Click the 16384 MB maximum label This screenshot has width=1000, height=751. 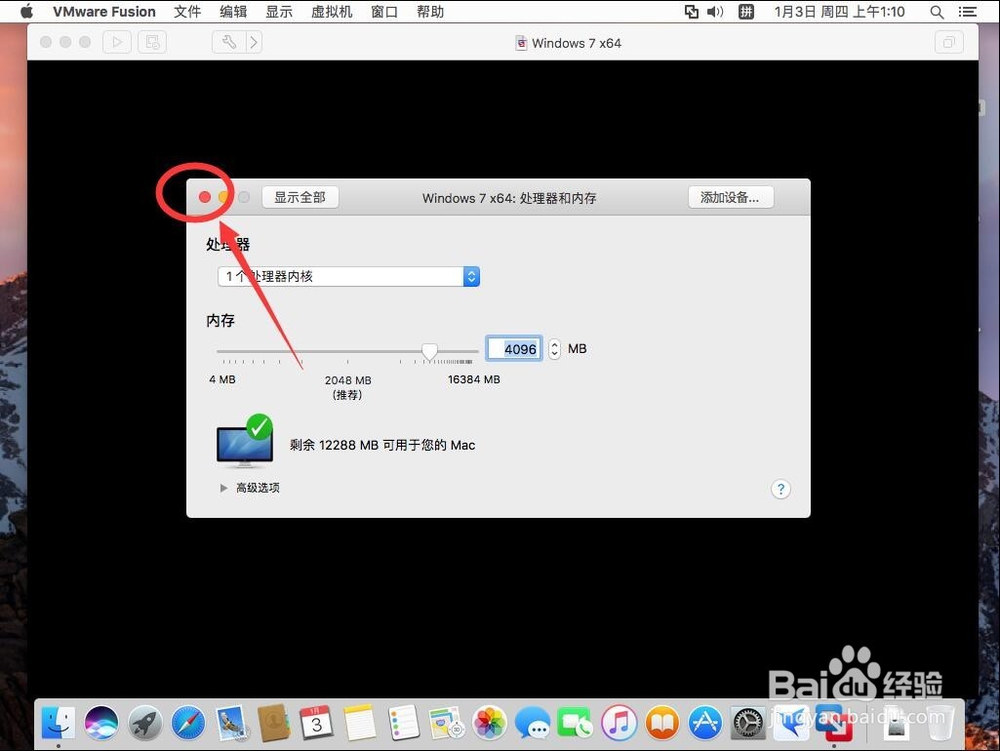[x=474, y=379]
